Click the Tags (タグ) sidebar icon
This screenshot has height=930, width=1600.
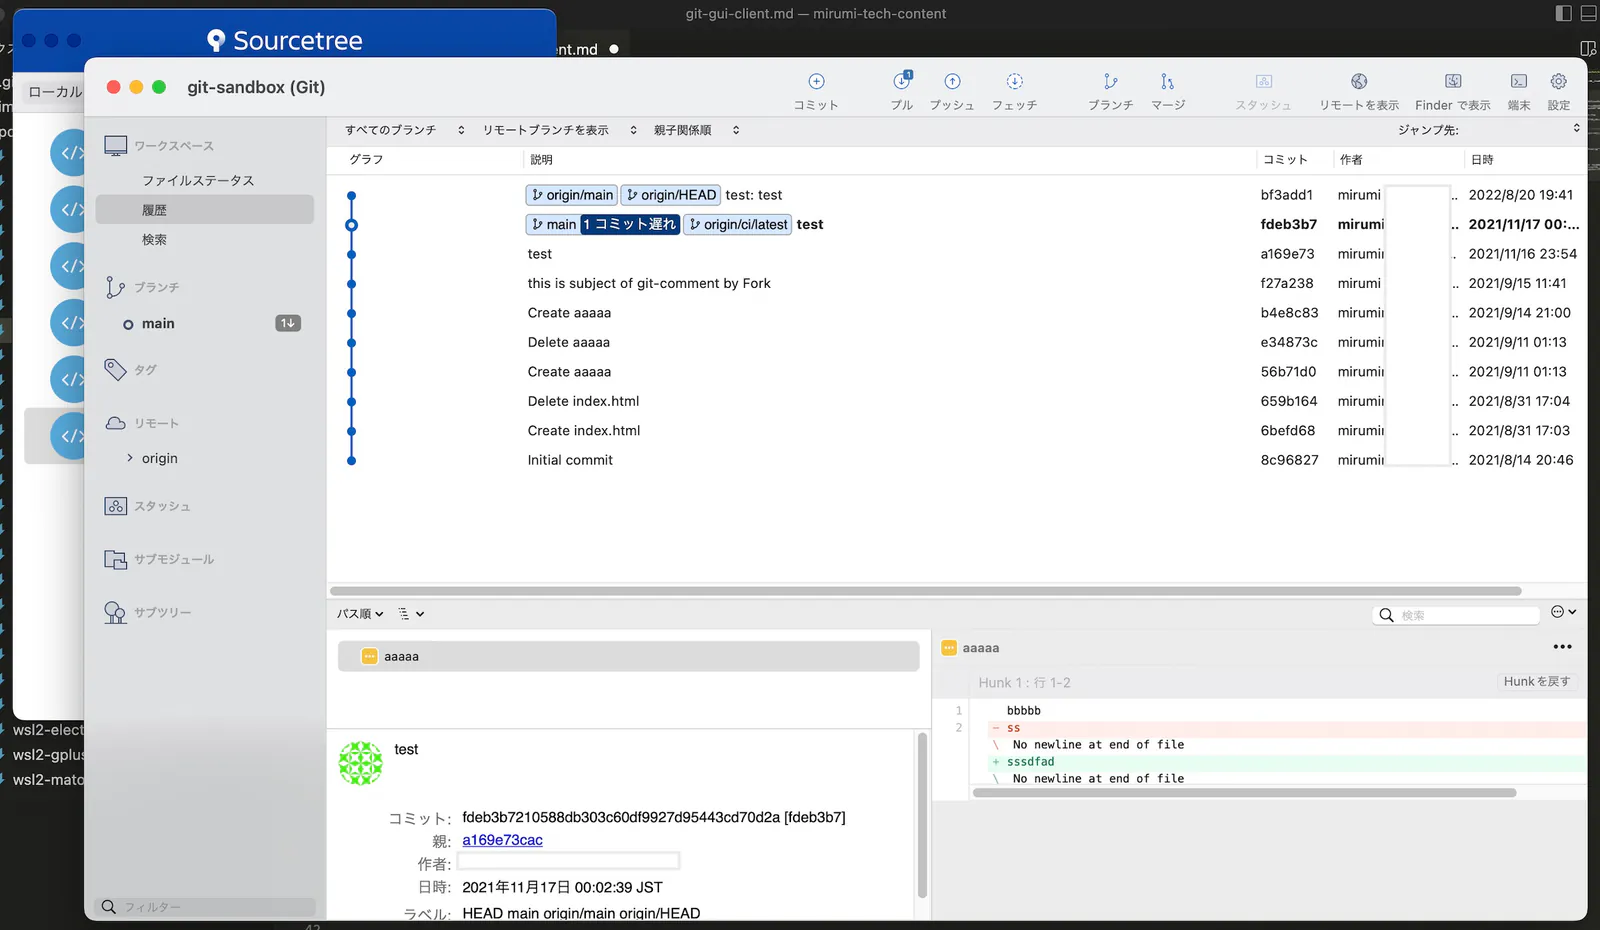click(115, 370)
